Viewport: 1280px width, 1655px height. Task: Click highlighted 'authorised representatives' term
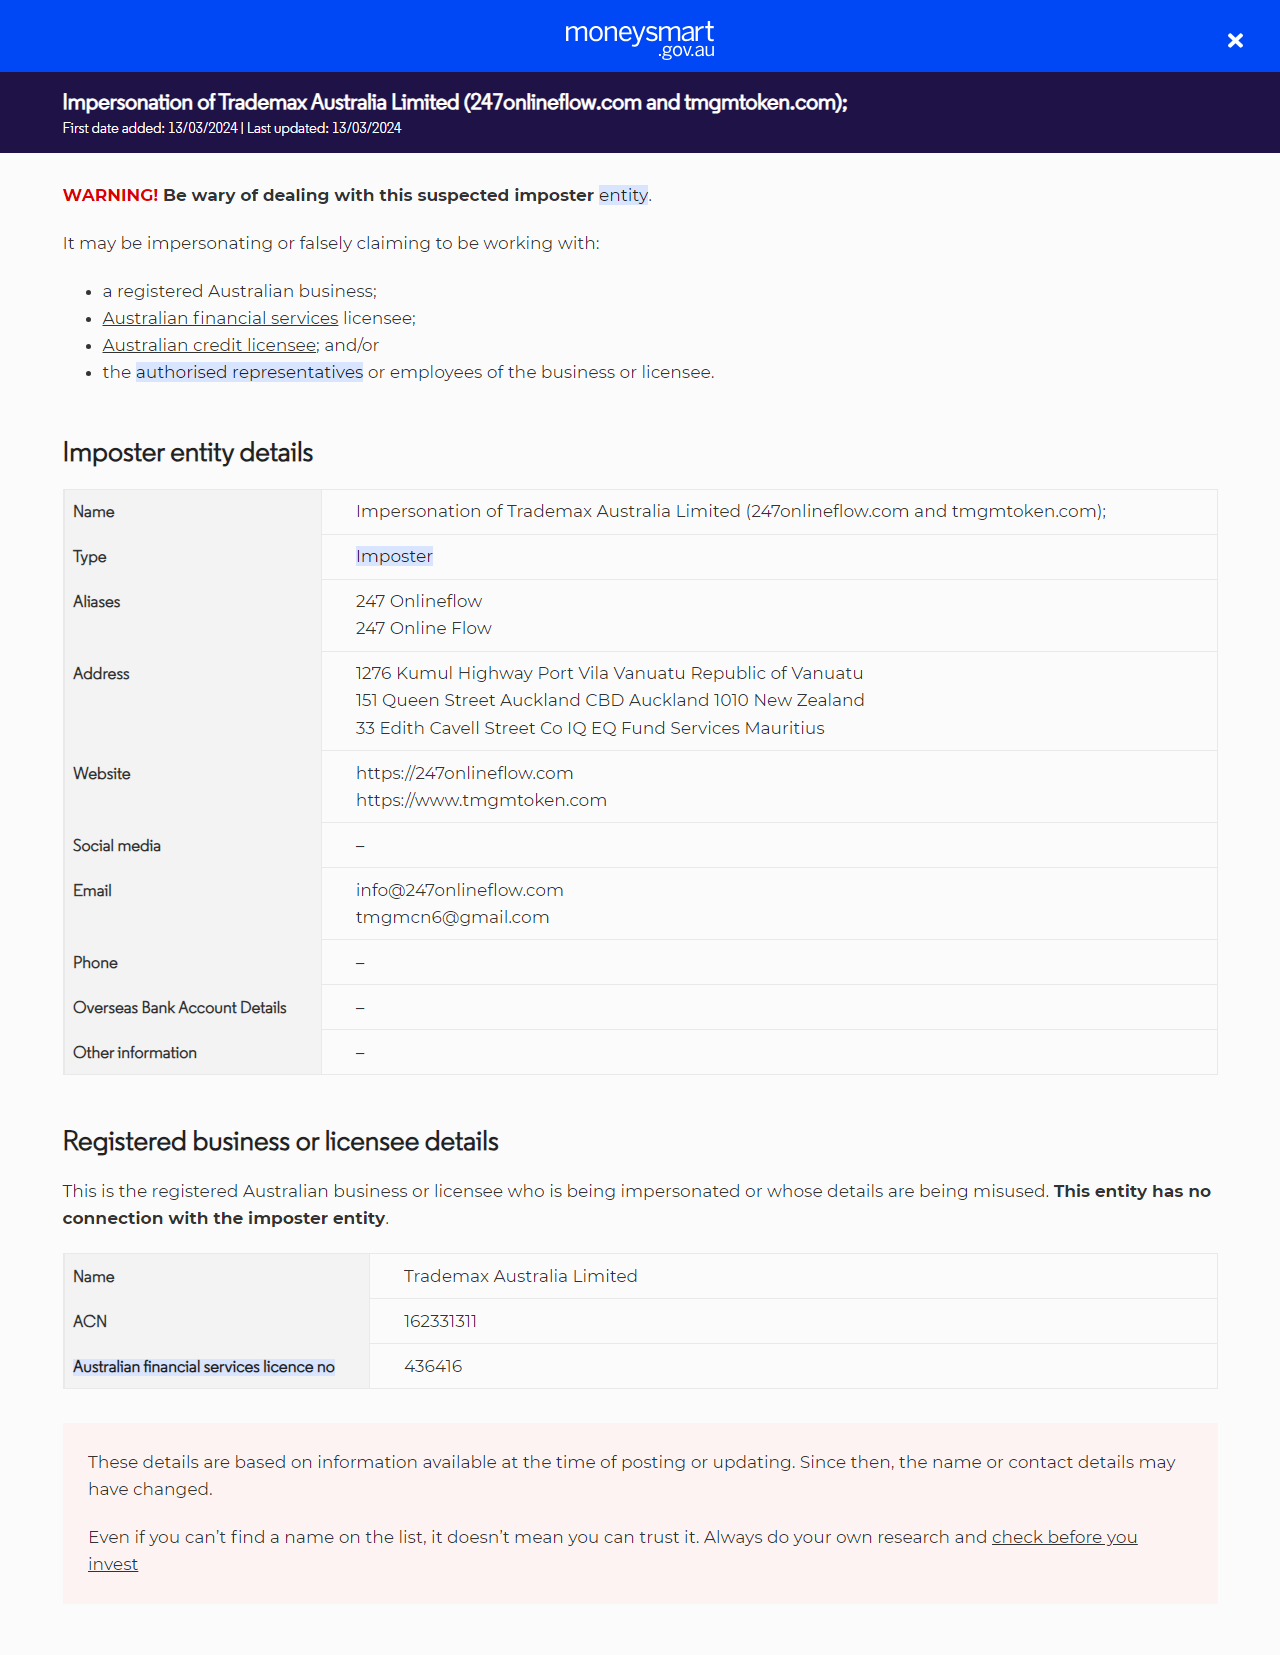click(x=249, y=372)
